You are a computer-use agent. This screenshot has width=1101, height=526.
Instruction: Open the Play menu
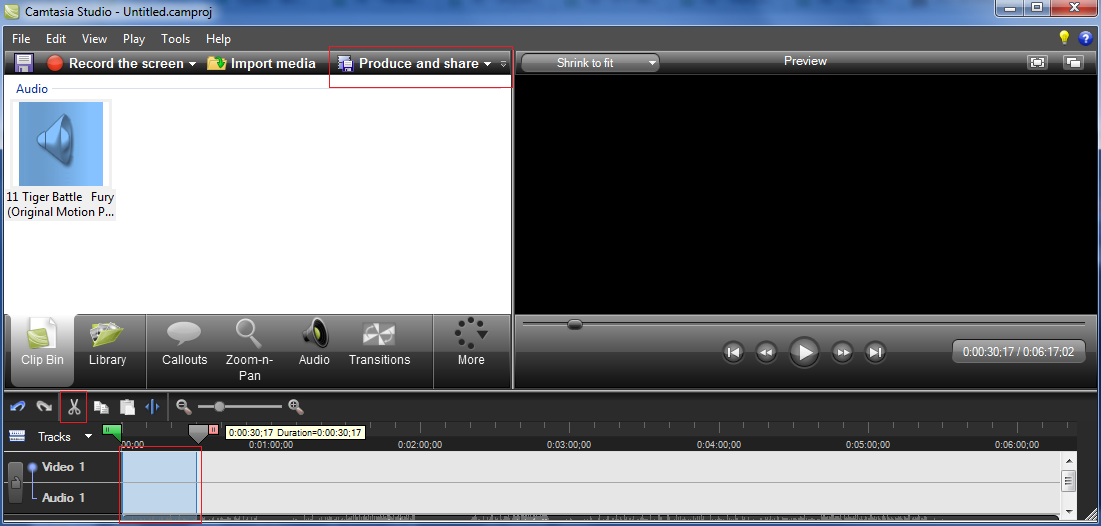tap(133, 39)
